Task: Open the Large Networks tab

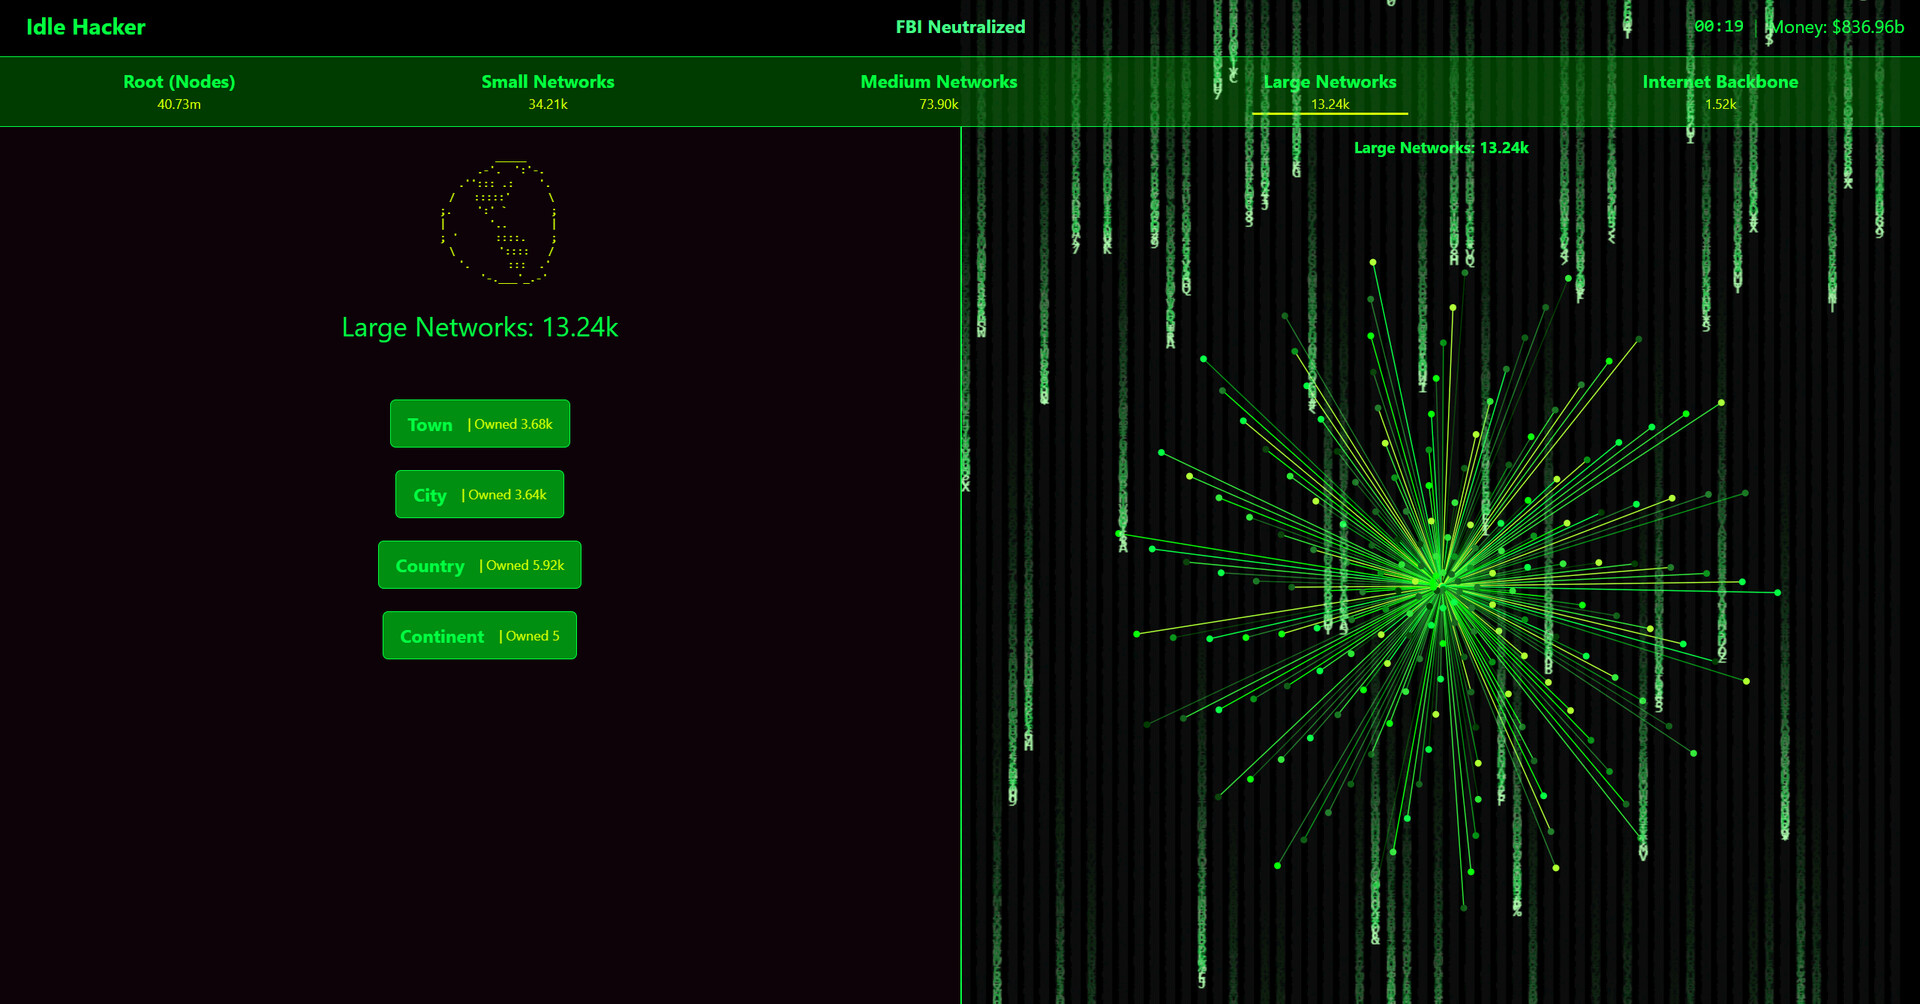Action: pos(1329,91)
